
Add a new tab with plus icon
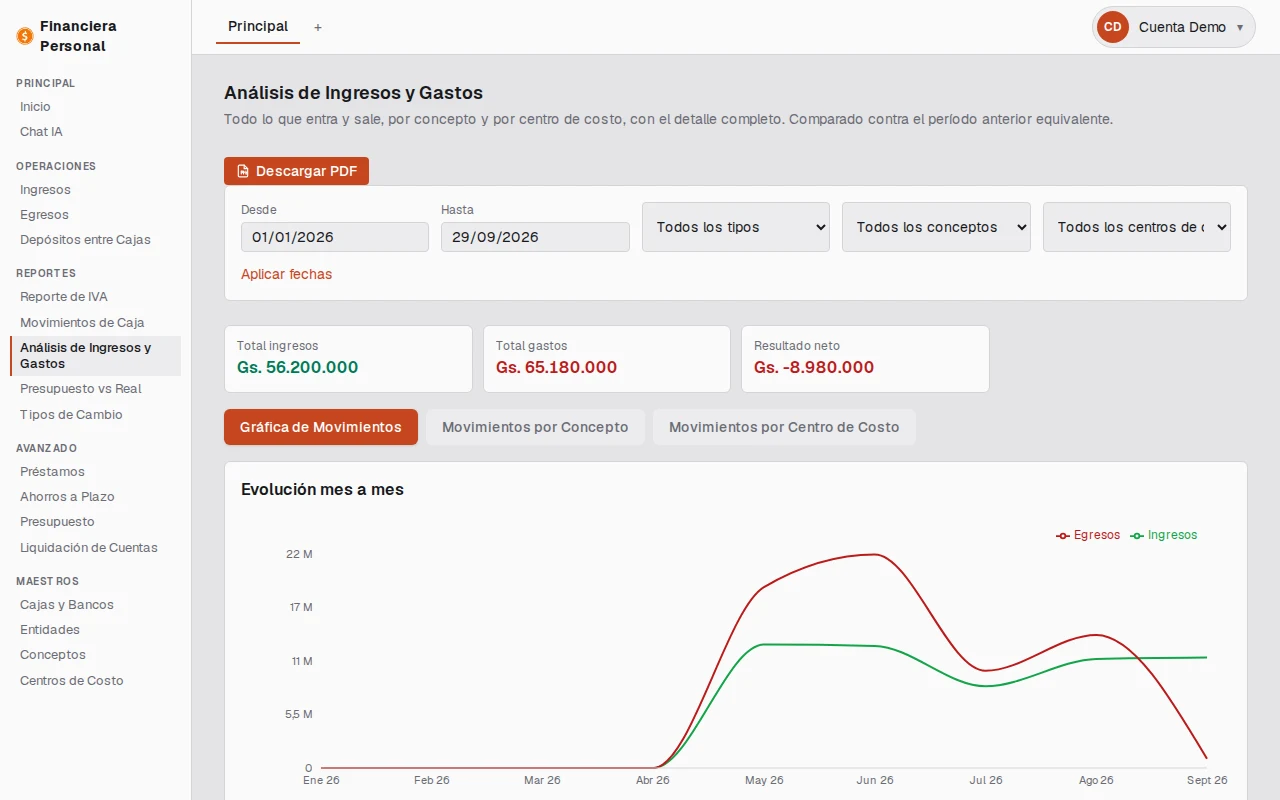point(318,28)
